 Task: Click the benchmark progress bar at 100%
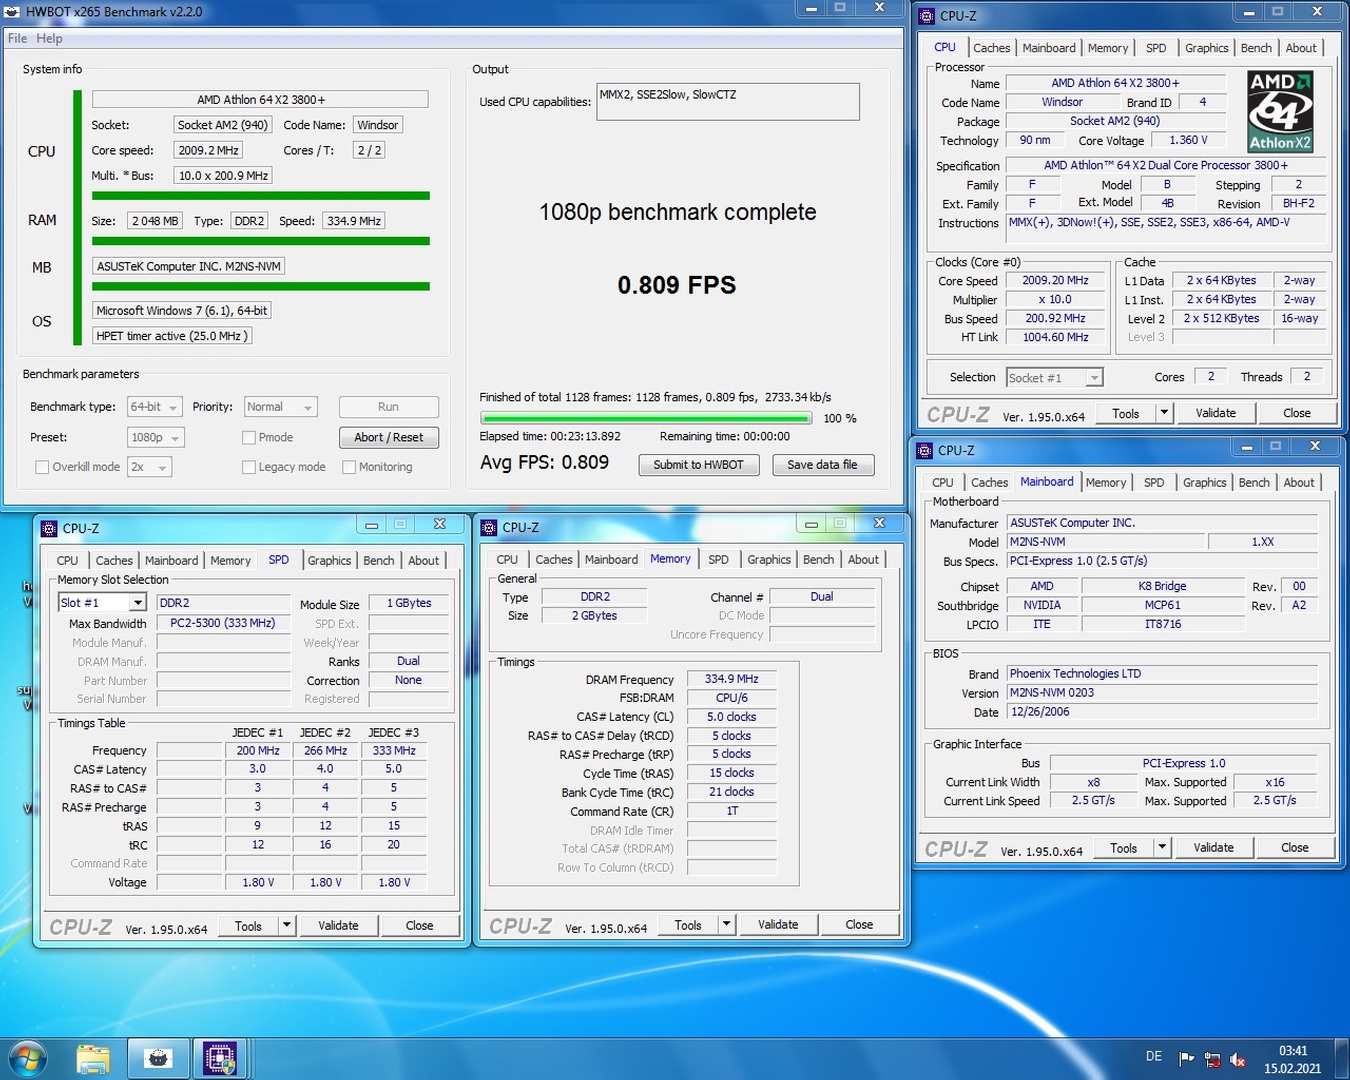pyautogui.click(x=646, y=418)
